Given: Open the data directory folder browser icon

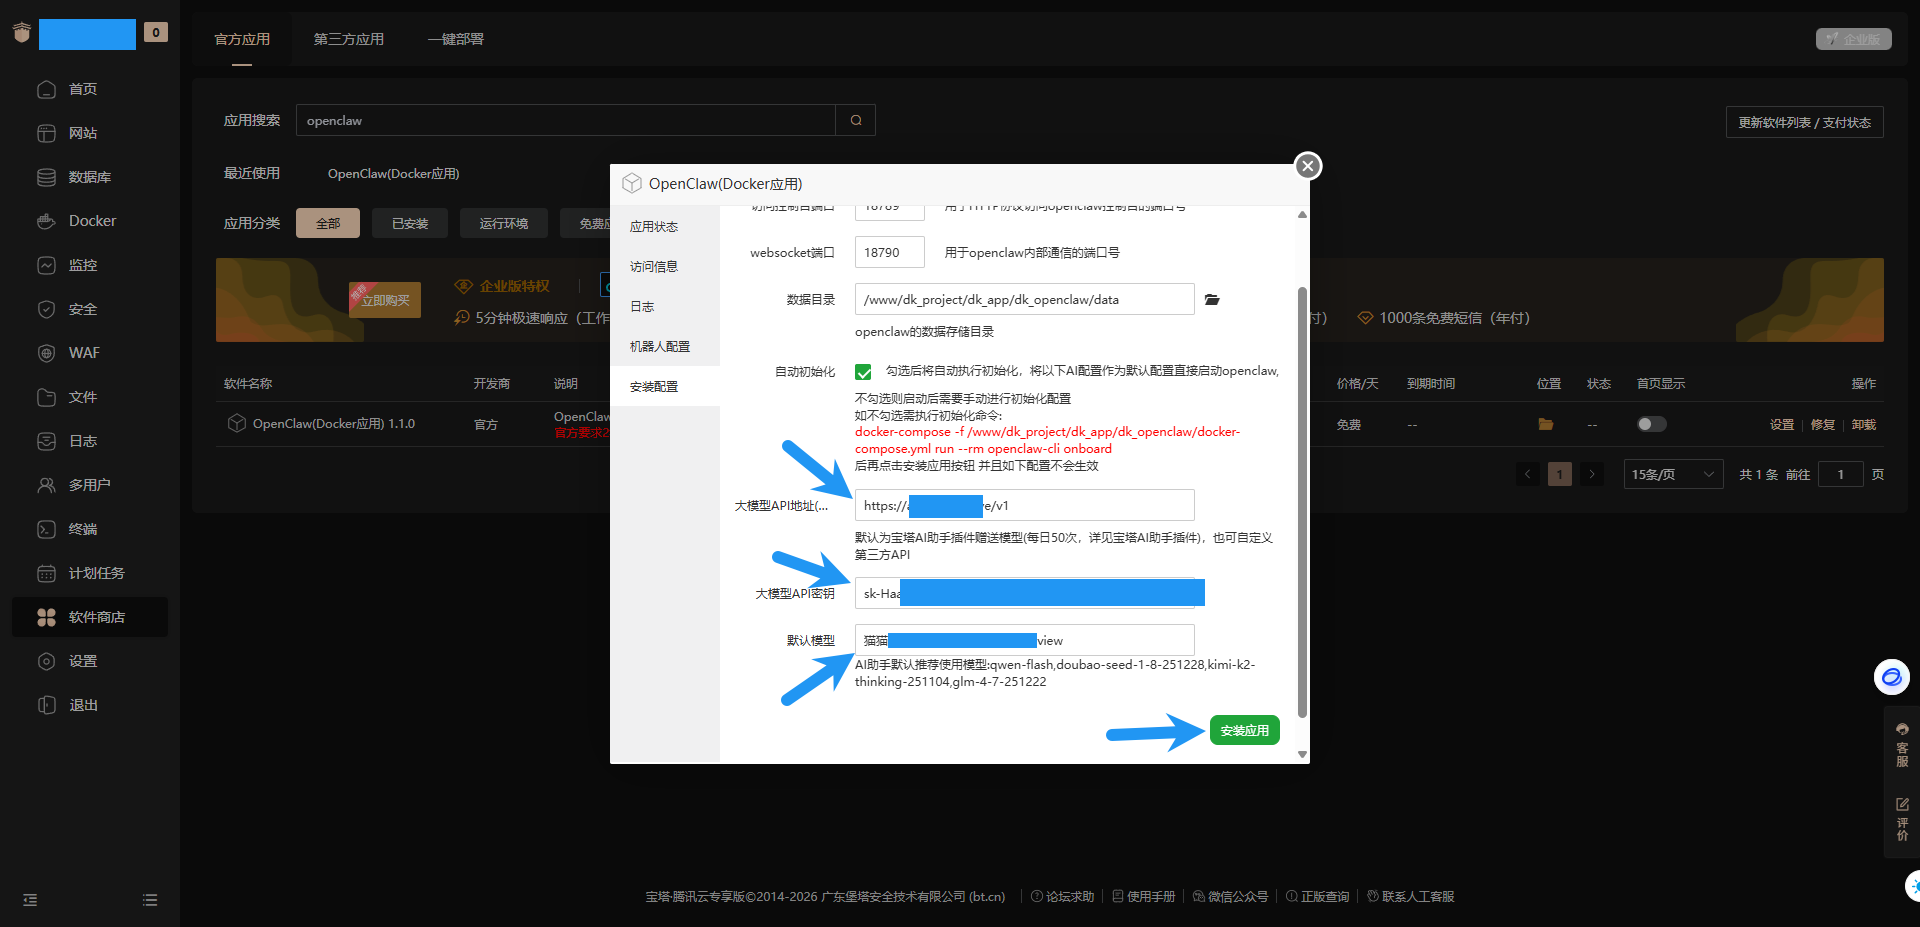Looking at the screenshot, I should point(1212,300).
